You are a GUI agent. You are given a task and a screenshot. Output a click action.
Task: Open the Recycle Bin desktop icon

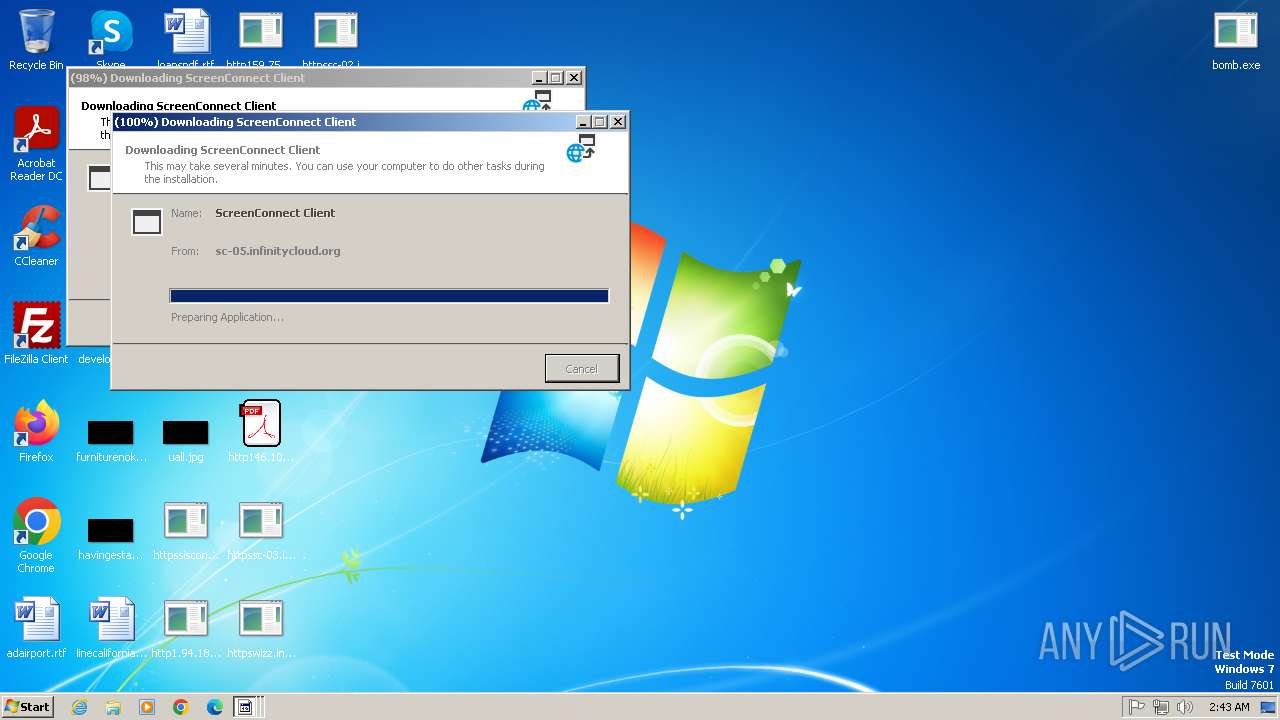pos(36,40)
